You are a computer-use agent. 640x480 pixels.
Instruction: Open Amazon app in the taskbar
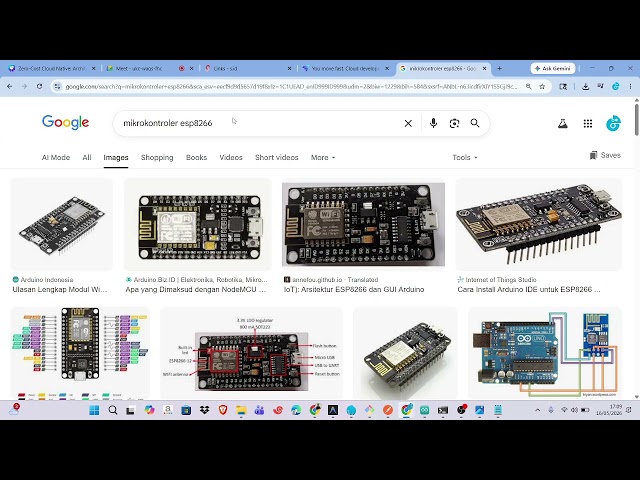168,410
